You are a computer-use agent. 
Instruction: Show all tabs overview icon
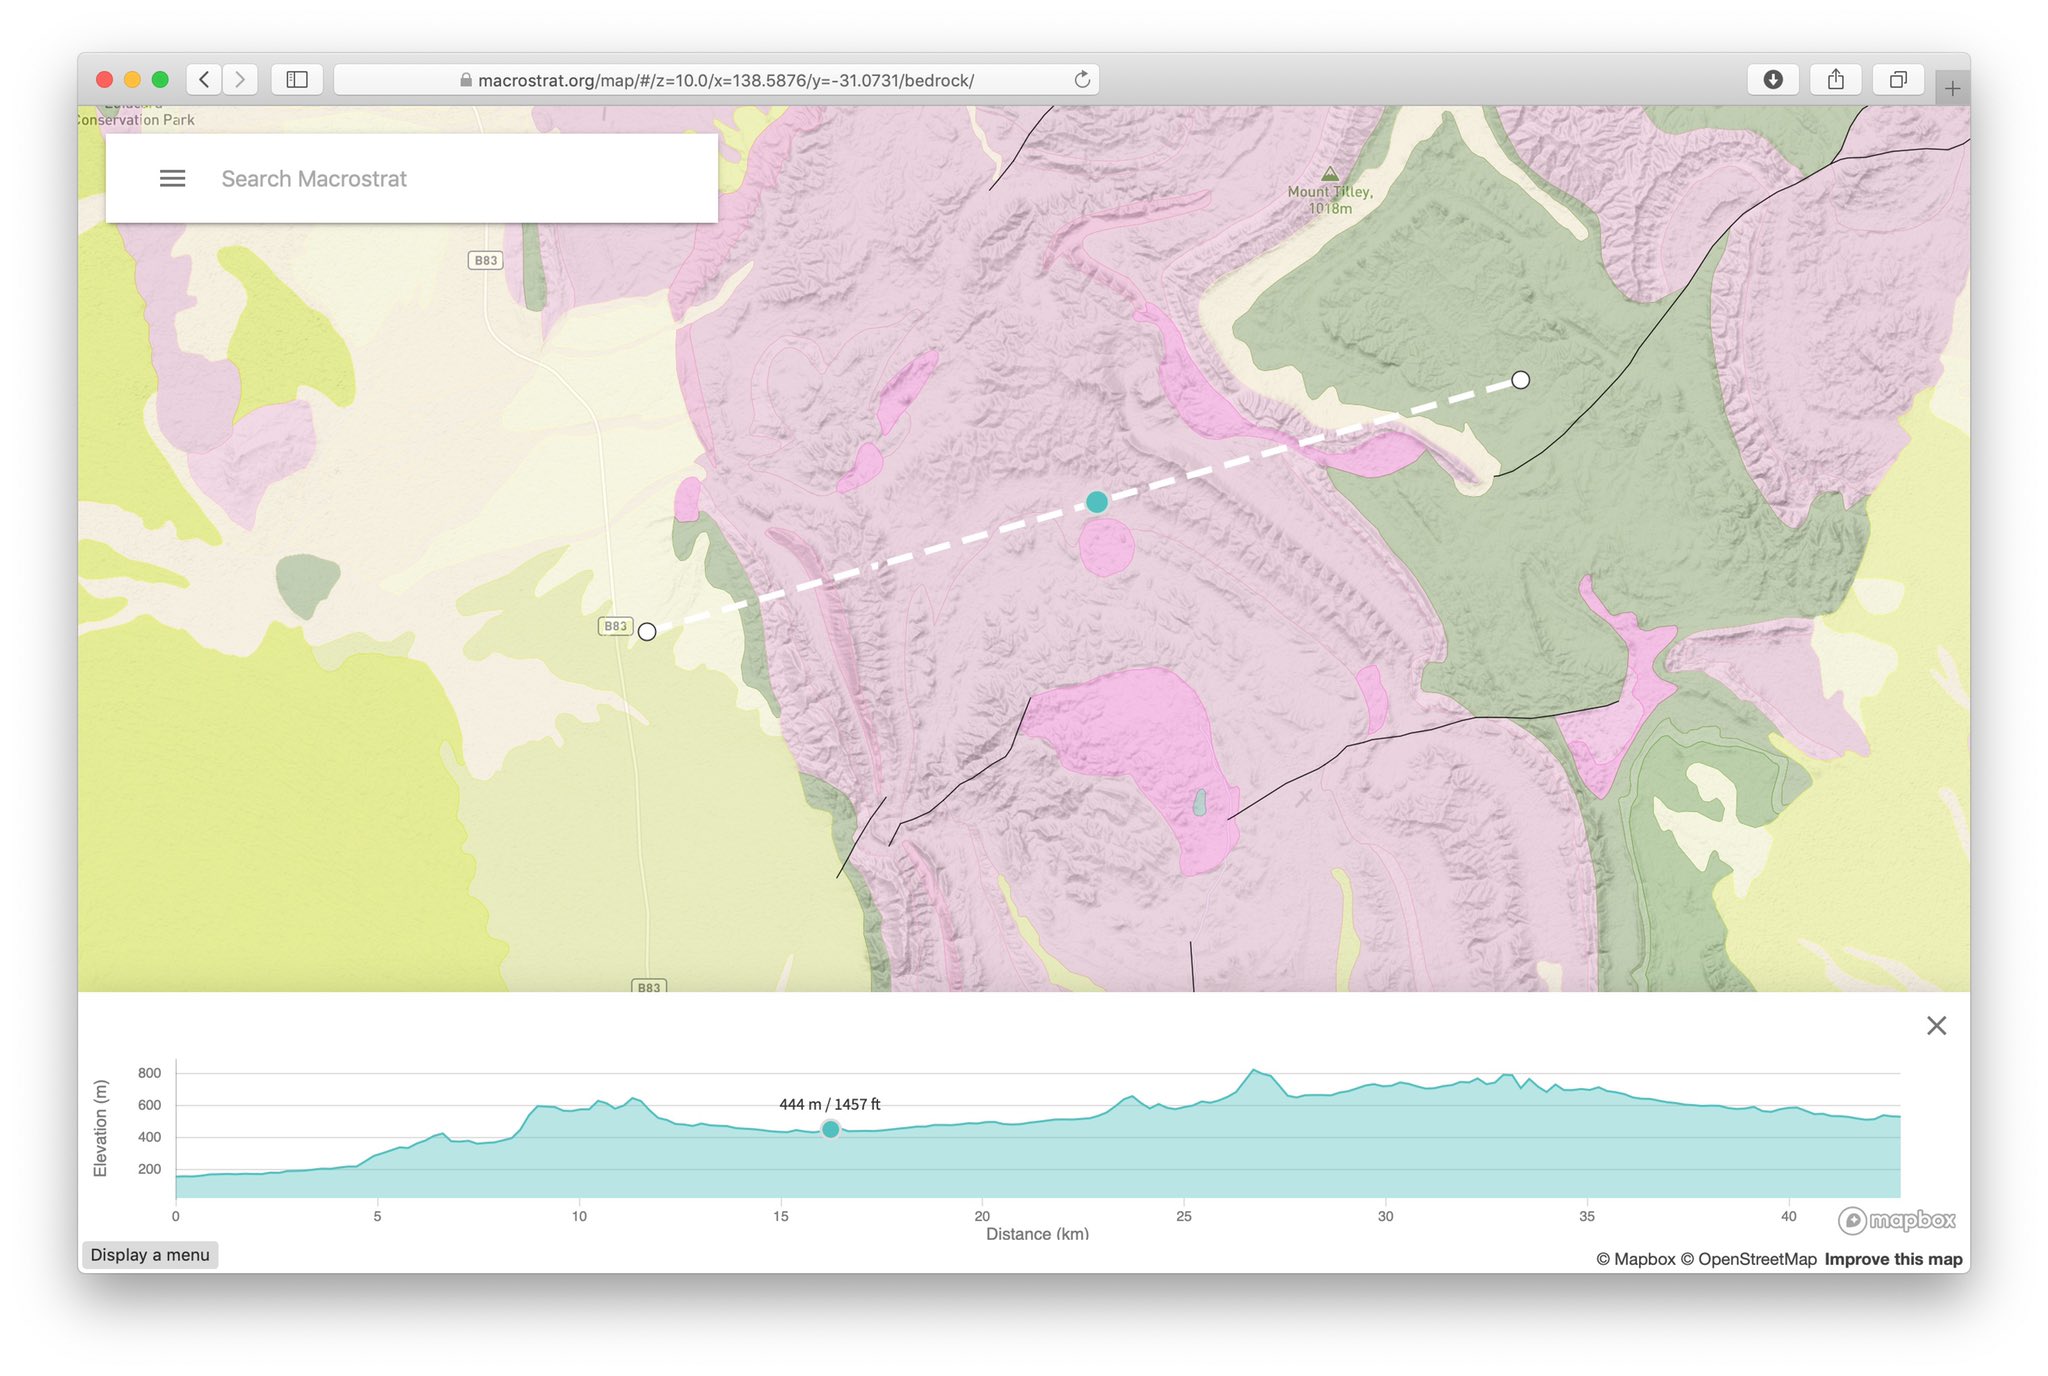(x=1897, y=80)
